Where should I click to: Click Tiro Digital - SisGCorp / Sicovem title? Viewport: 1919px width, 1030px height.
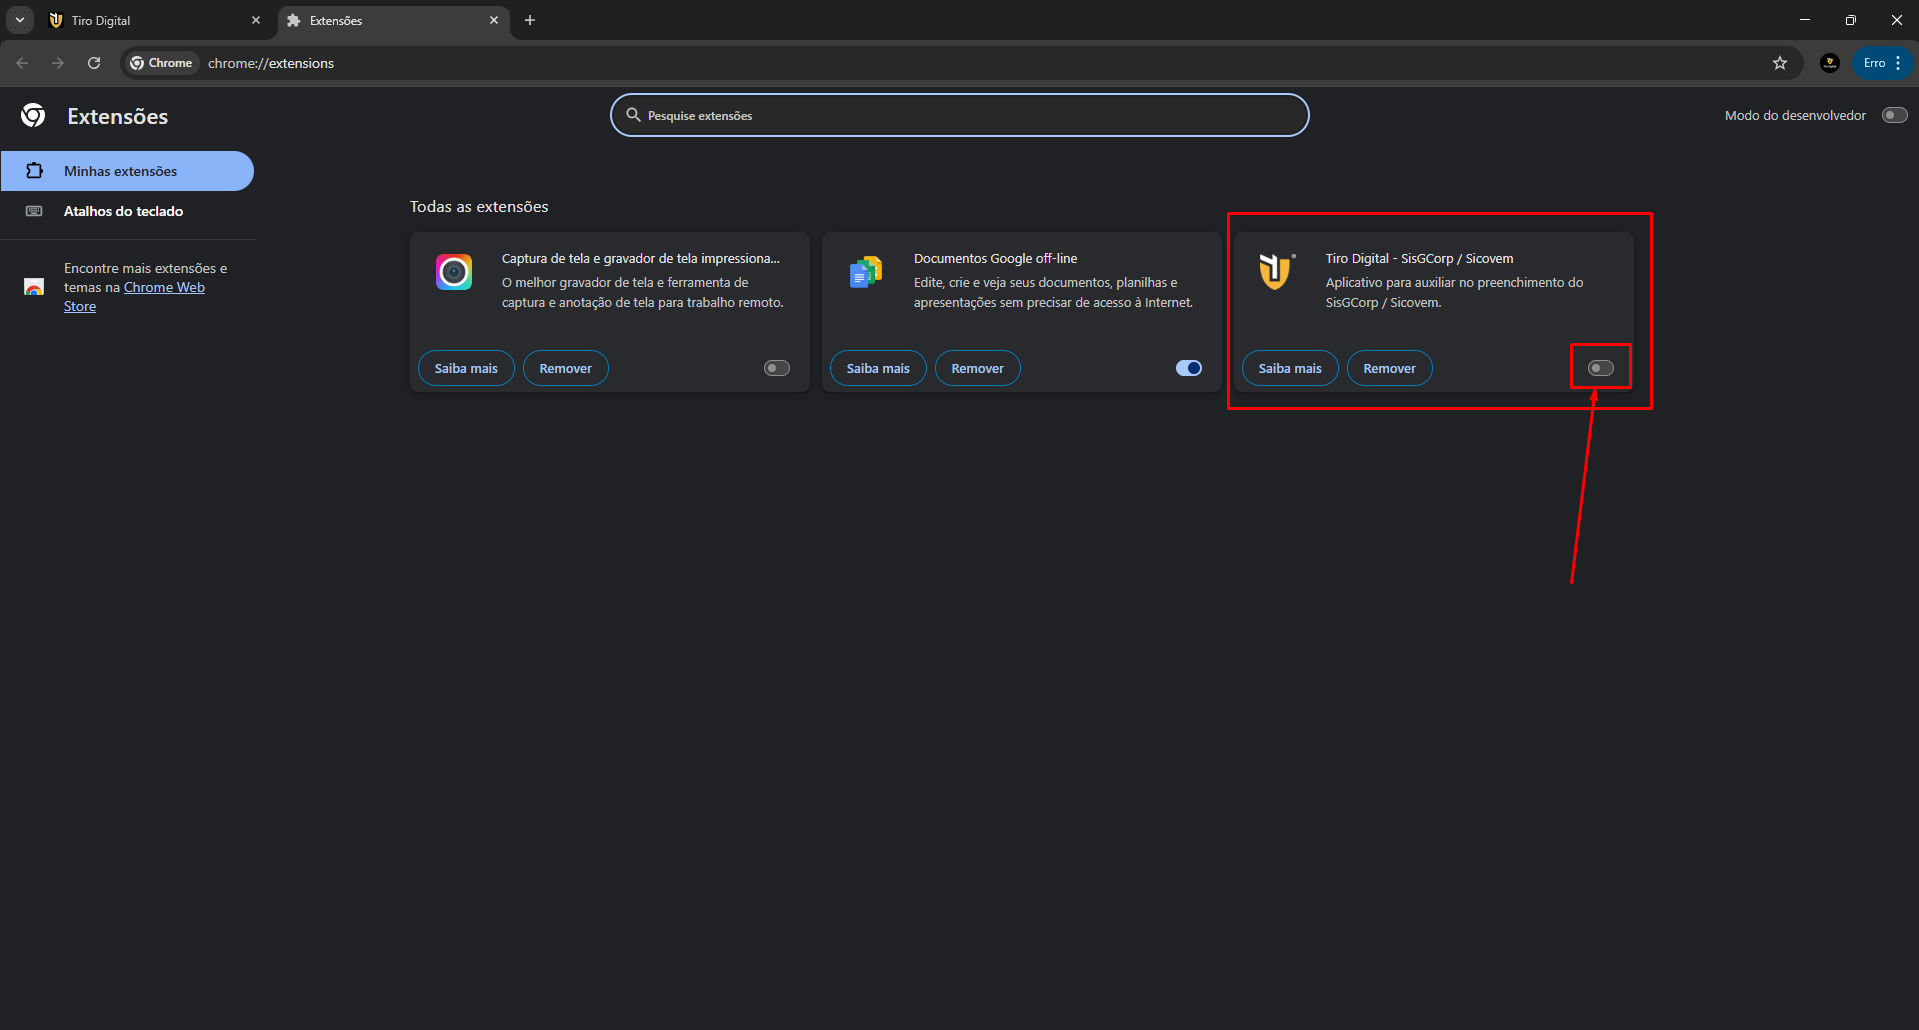1420,258
